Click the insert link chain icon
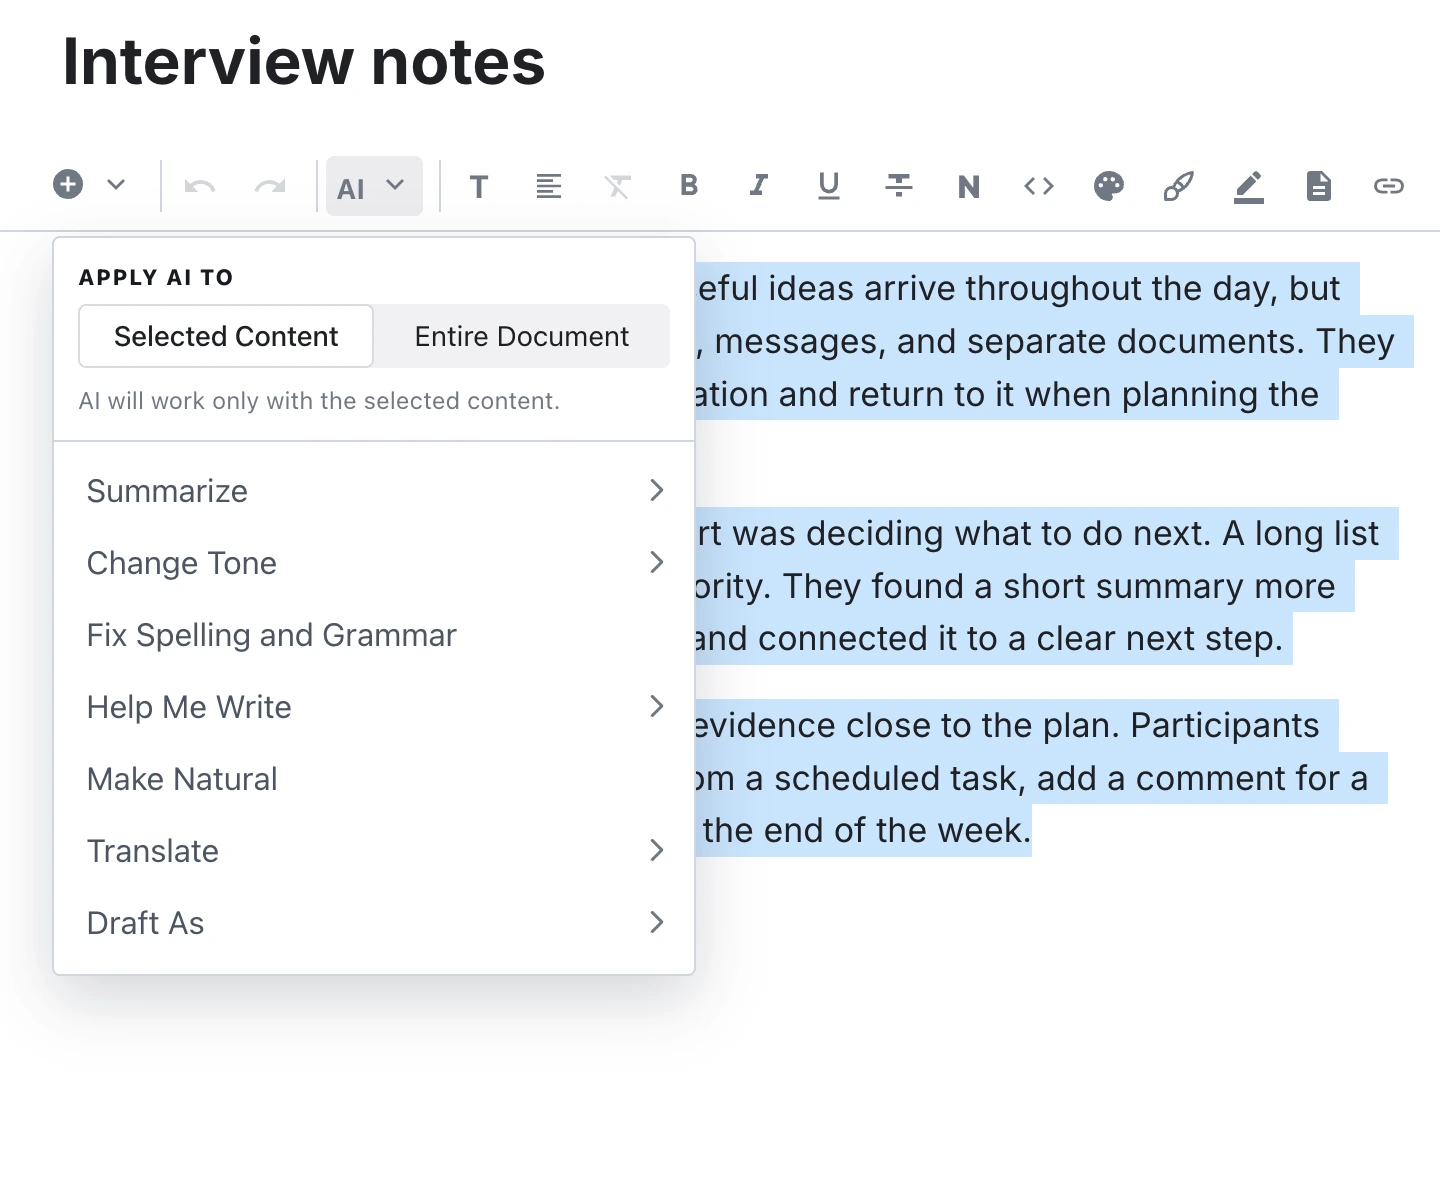Viewport: 1440px width, 1200px height. pyautogui.click(x=1389, y=186)
